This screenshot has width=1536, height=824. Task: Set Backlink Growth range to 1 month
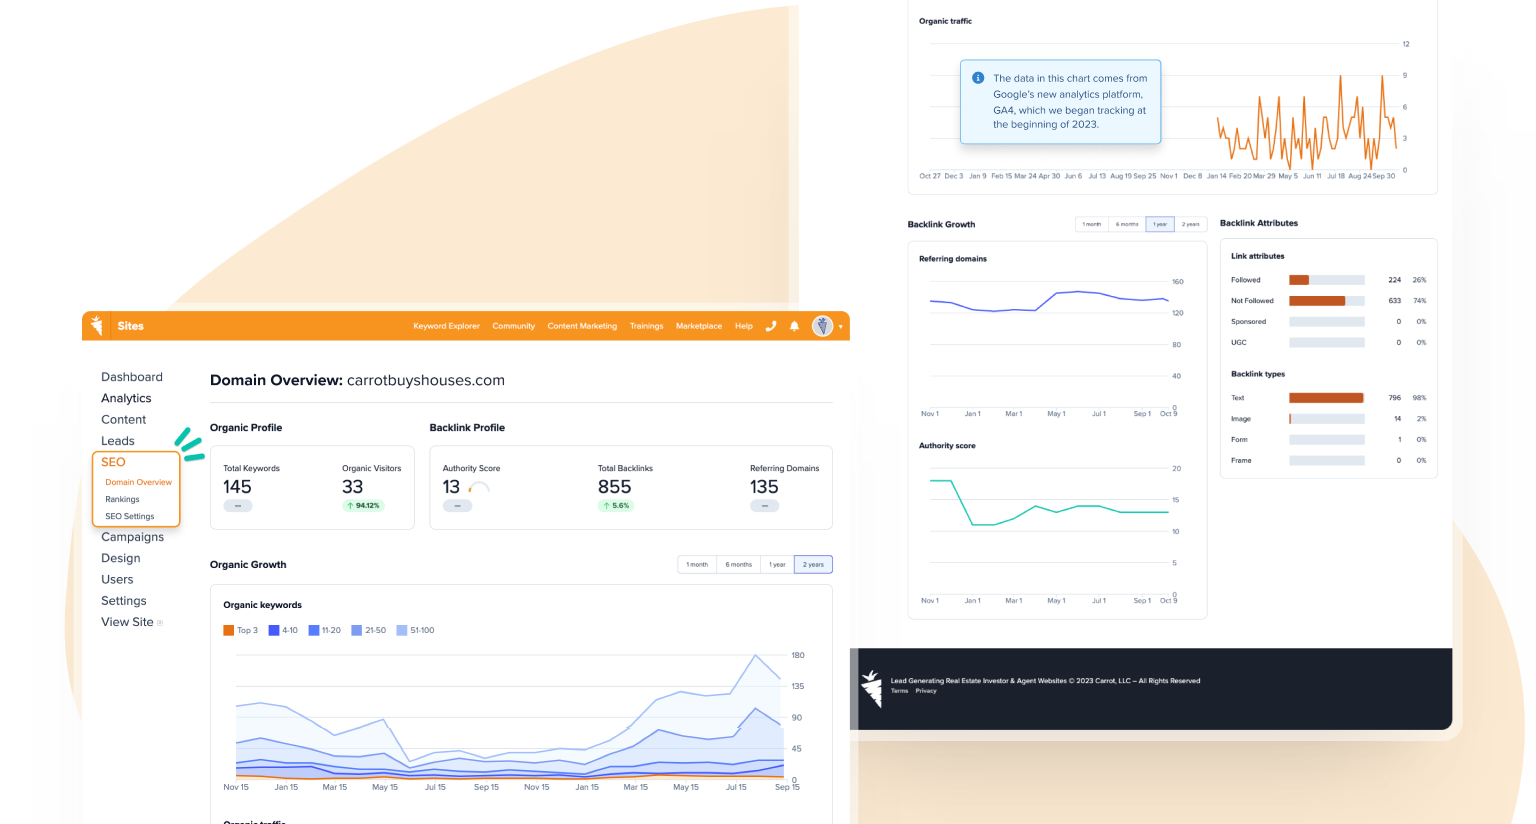click(1092, 224)
